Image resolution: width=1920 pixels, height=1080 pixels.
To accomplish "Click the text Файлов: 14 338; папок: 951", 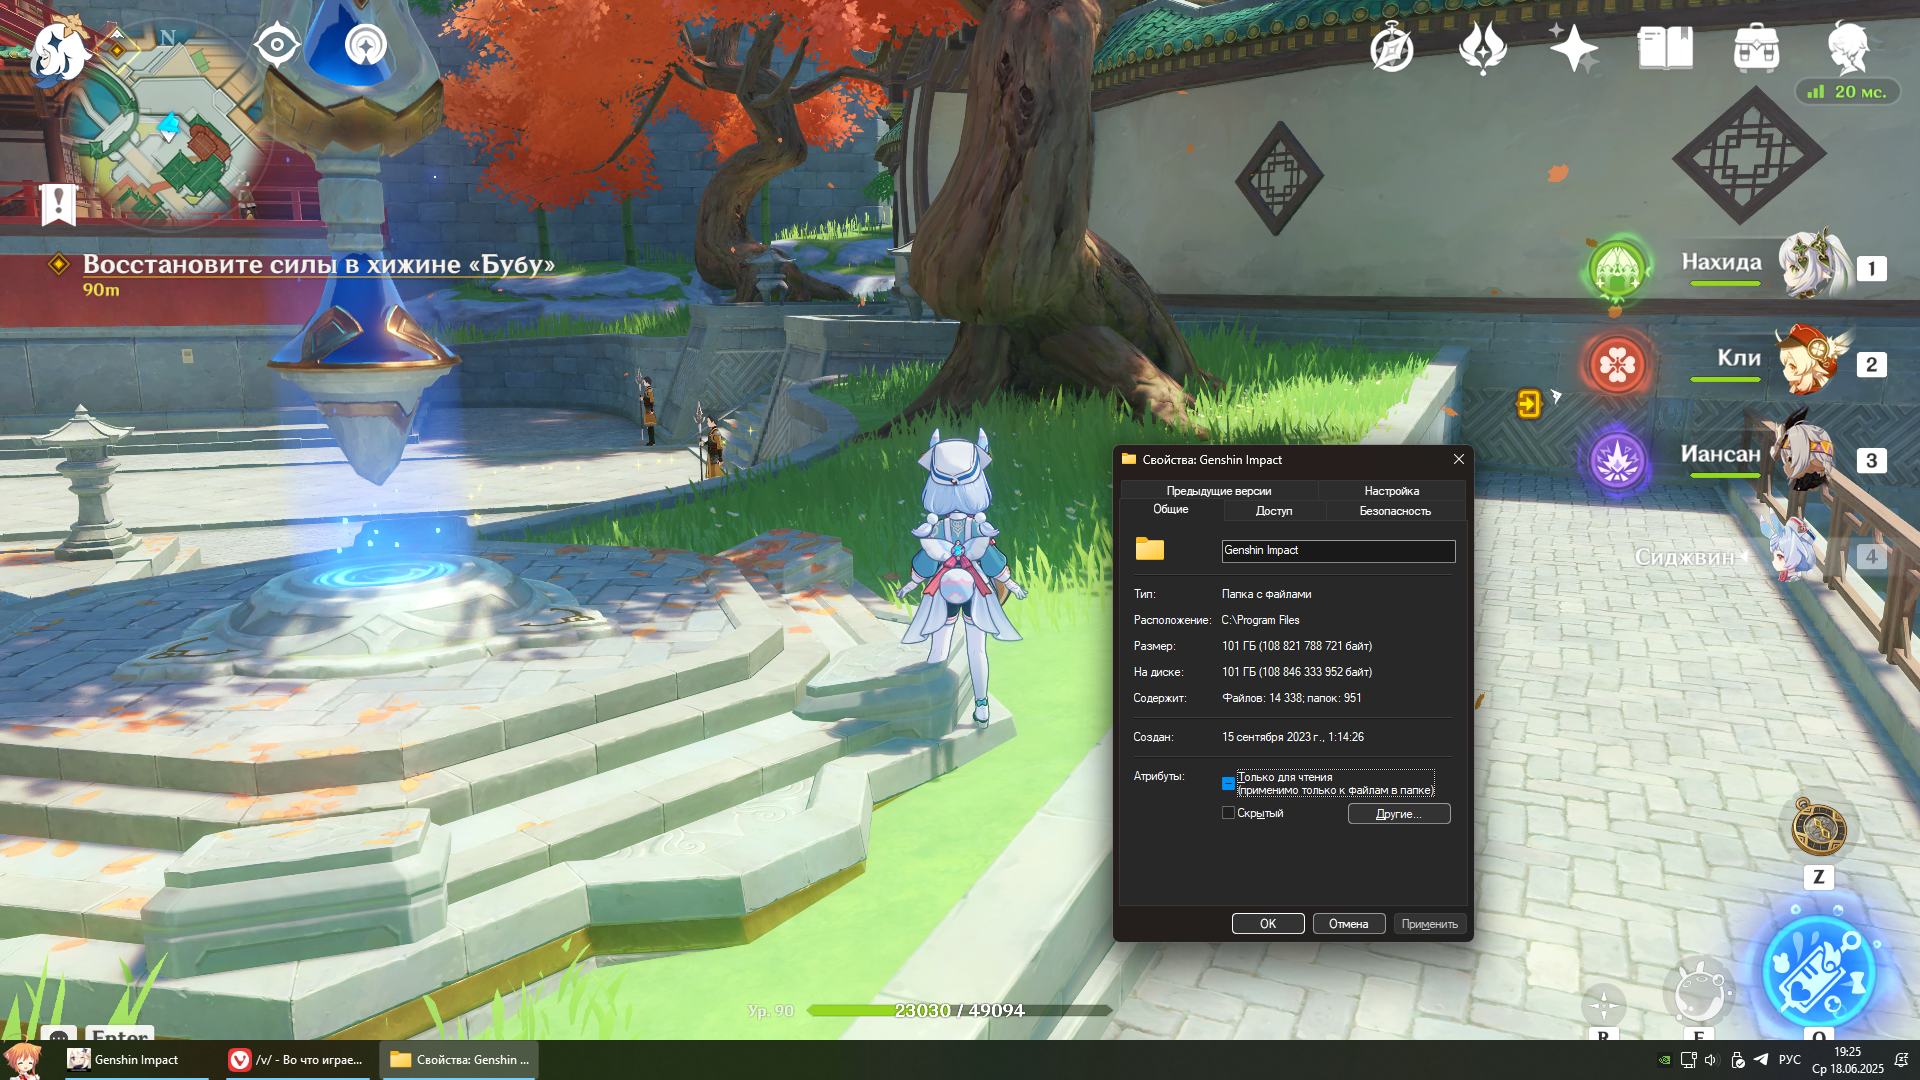I will (1291, 698).
